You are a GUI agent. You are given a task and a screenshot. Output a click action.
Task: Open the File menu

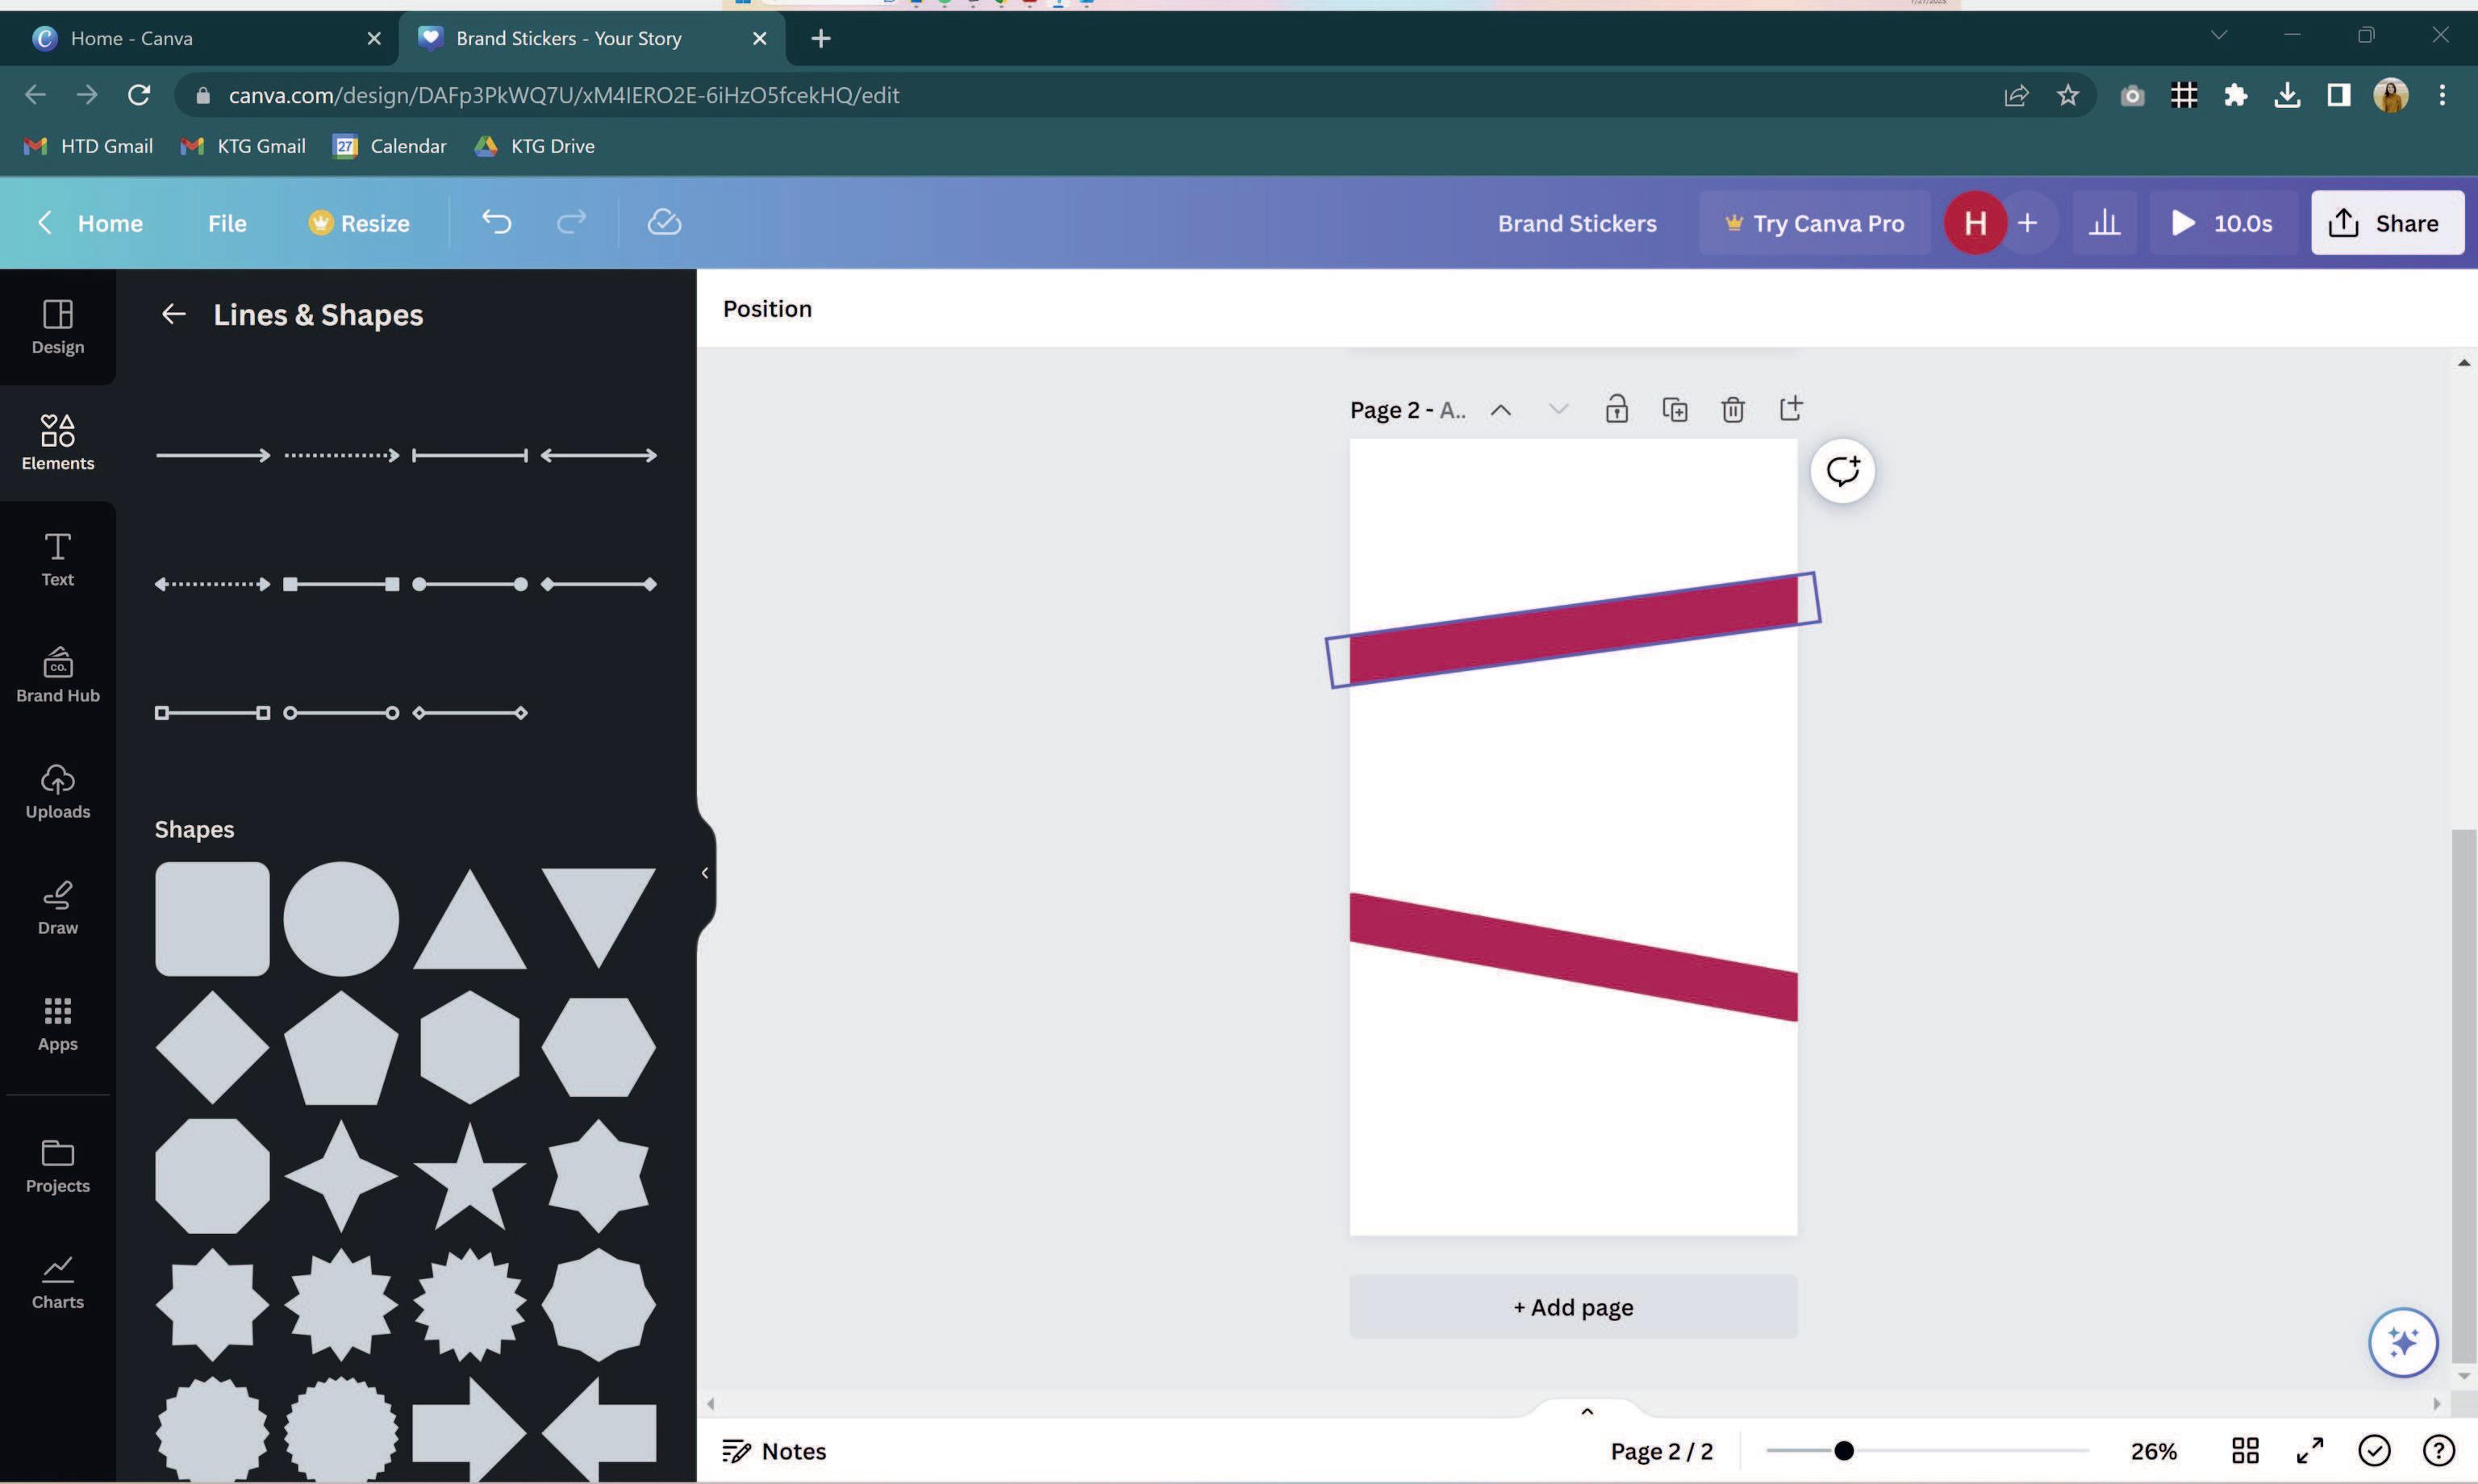click(x=227, y=223)
